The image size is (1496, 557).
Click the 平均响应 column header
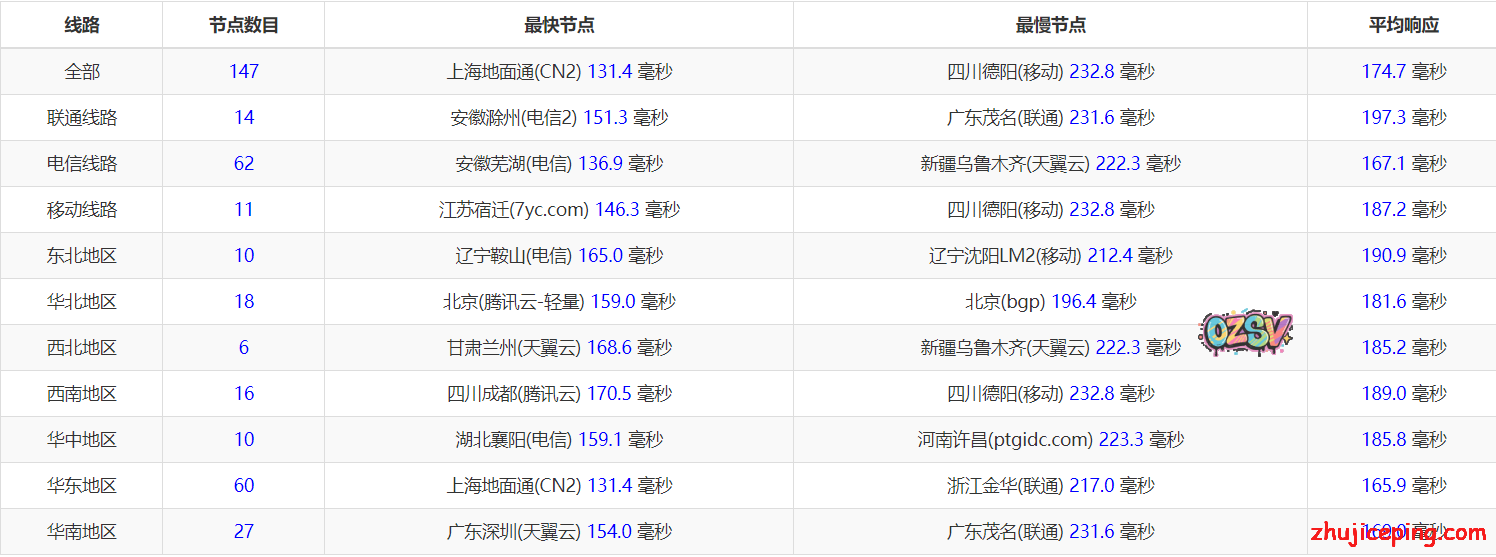coord(1403,25)
